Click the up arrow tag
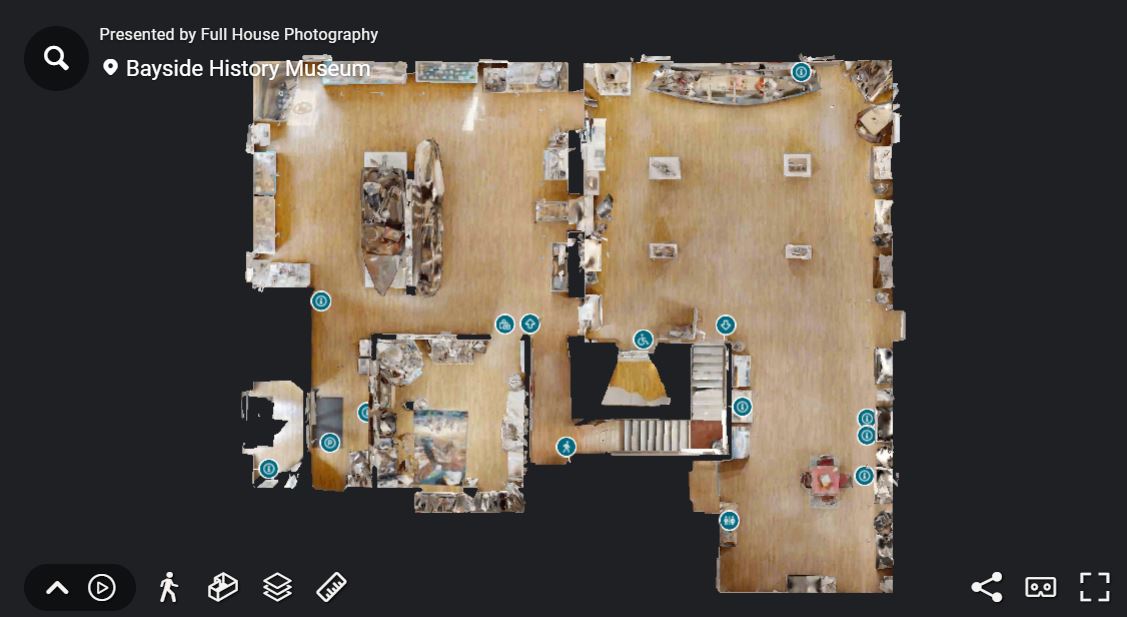Viewport: 1127px width, 617px height. point(530,324)
